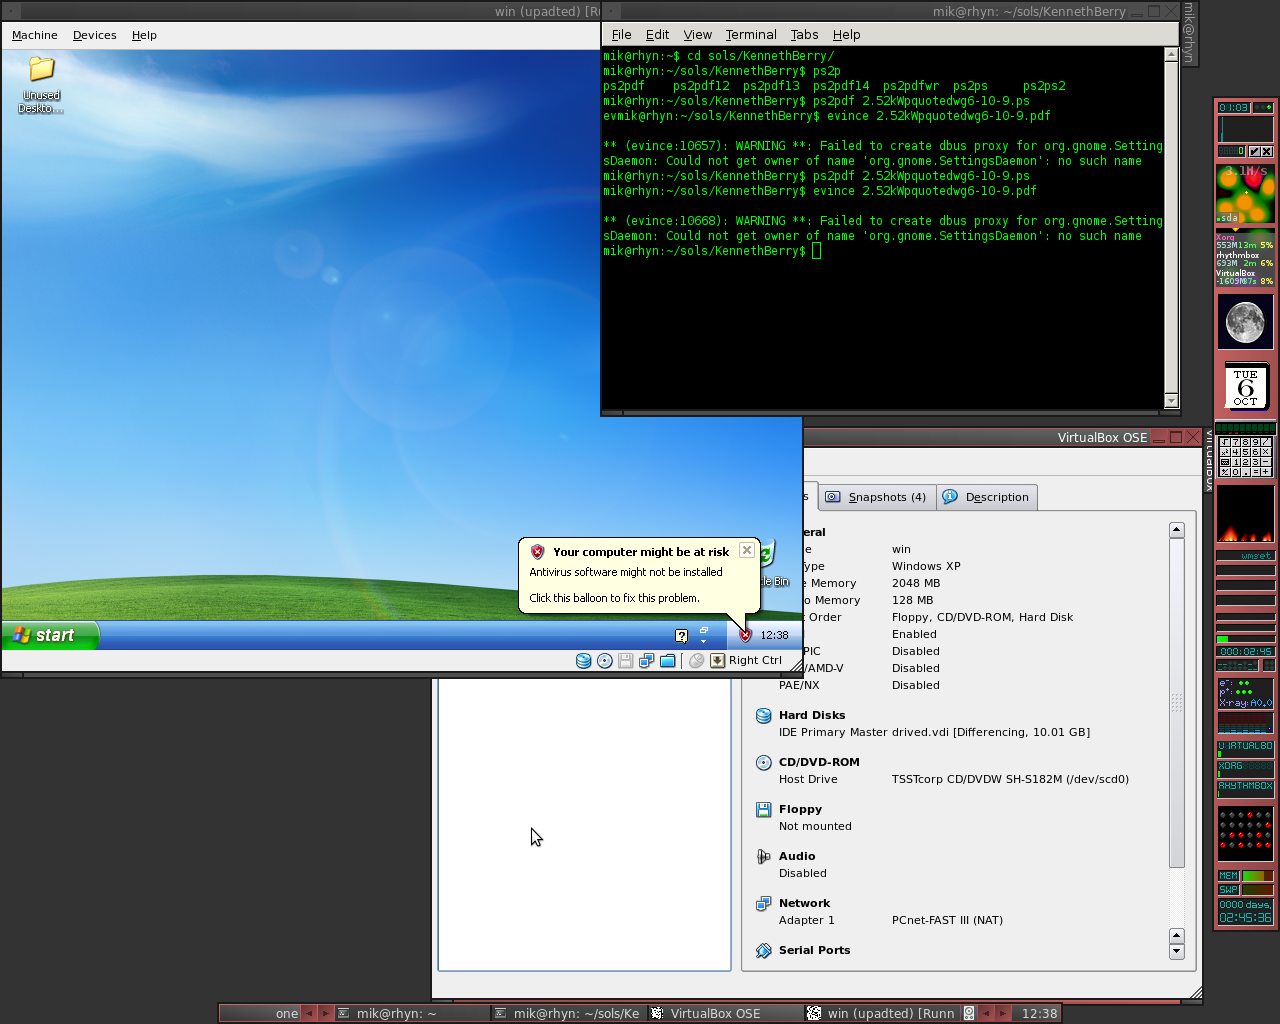The width and height of the screenshot is (1280, 1024).
Task: Click the TUE 6 OCT calendar dock applet
Action: tap(1245, 387)
